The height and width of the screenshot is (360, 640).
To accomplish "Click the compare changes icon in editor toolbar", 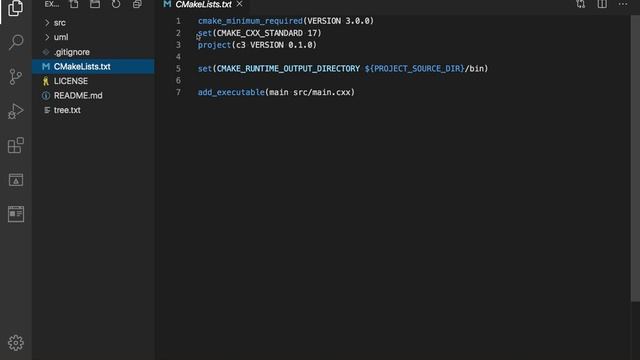I will (x=580, y=4).
